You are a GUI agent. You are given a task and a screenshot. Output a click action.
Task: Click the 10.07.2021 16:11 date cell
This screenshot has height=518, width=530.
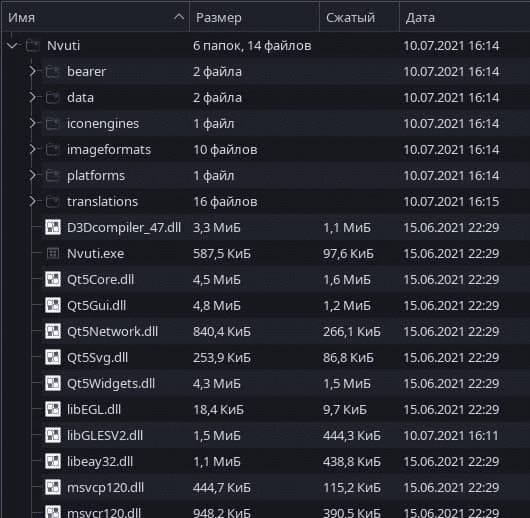pos(451,435)
